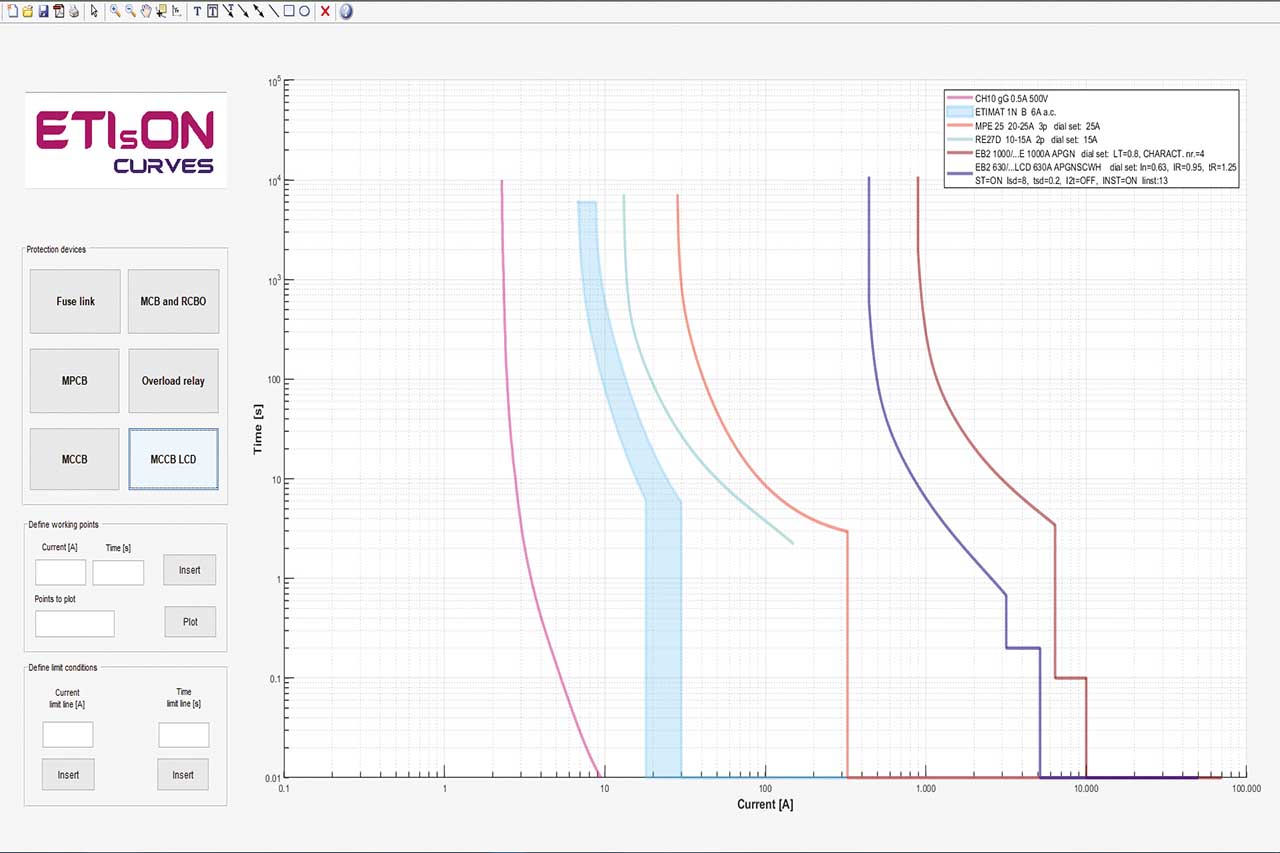Activate the Zoom Out magnifier
Screen dimensions: 1280x853
coord(131,11)
